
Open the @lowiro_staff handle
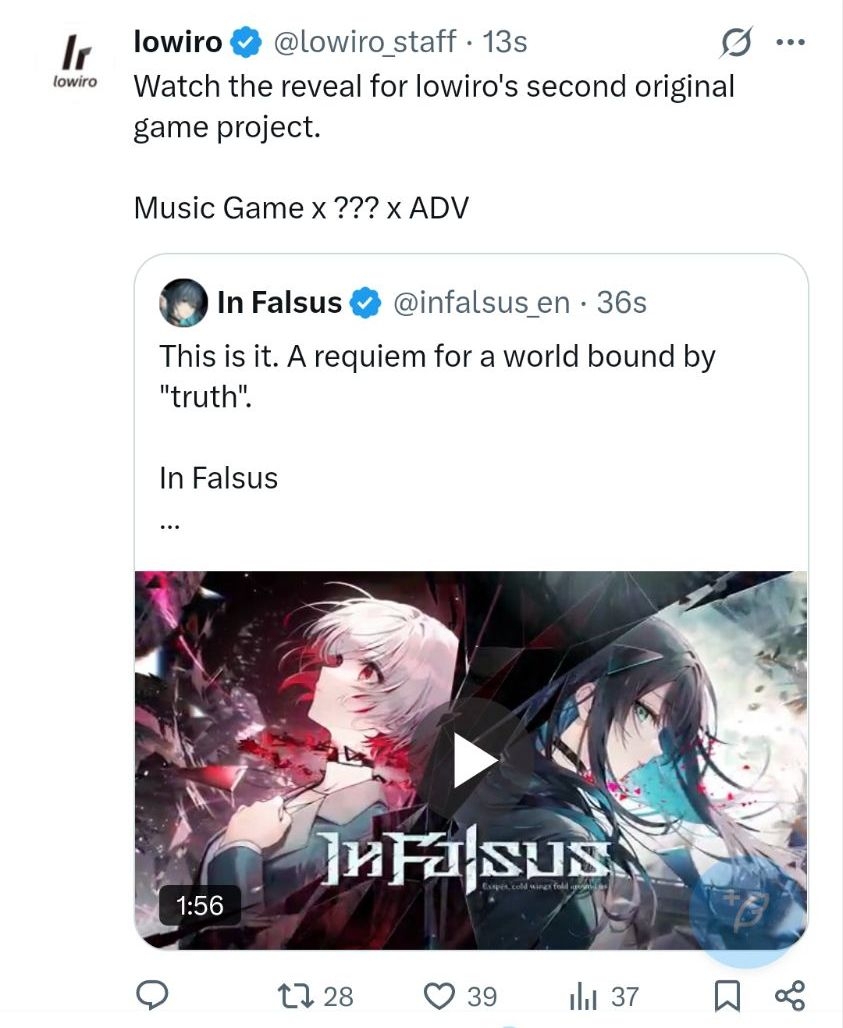[364, 42]
